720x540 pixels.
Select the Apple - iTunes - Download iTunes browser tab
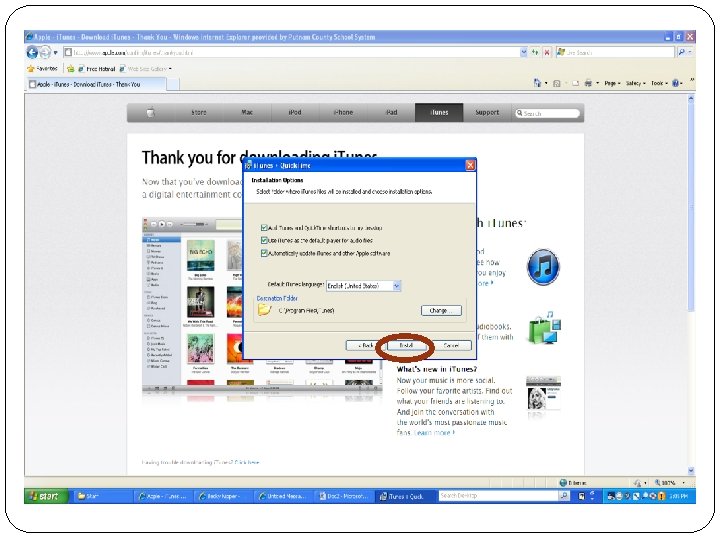tap(96, 84)
